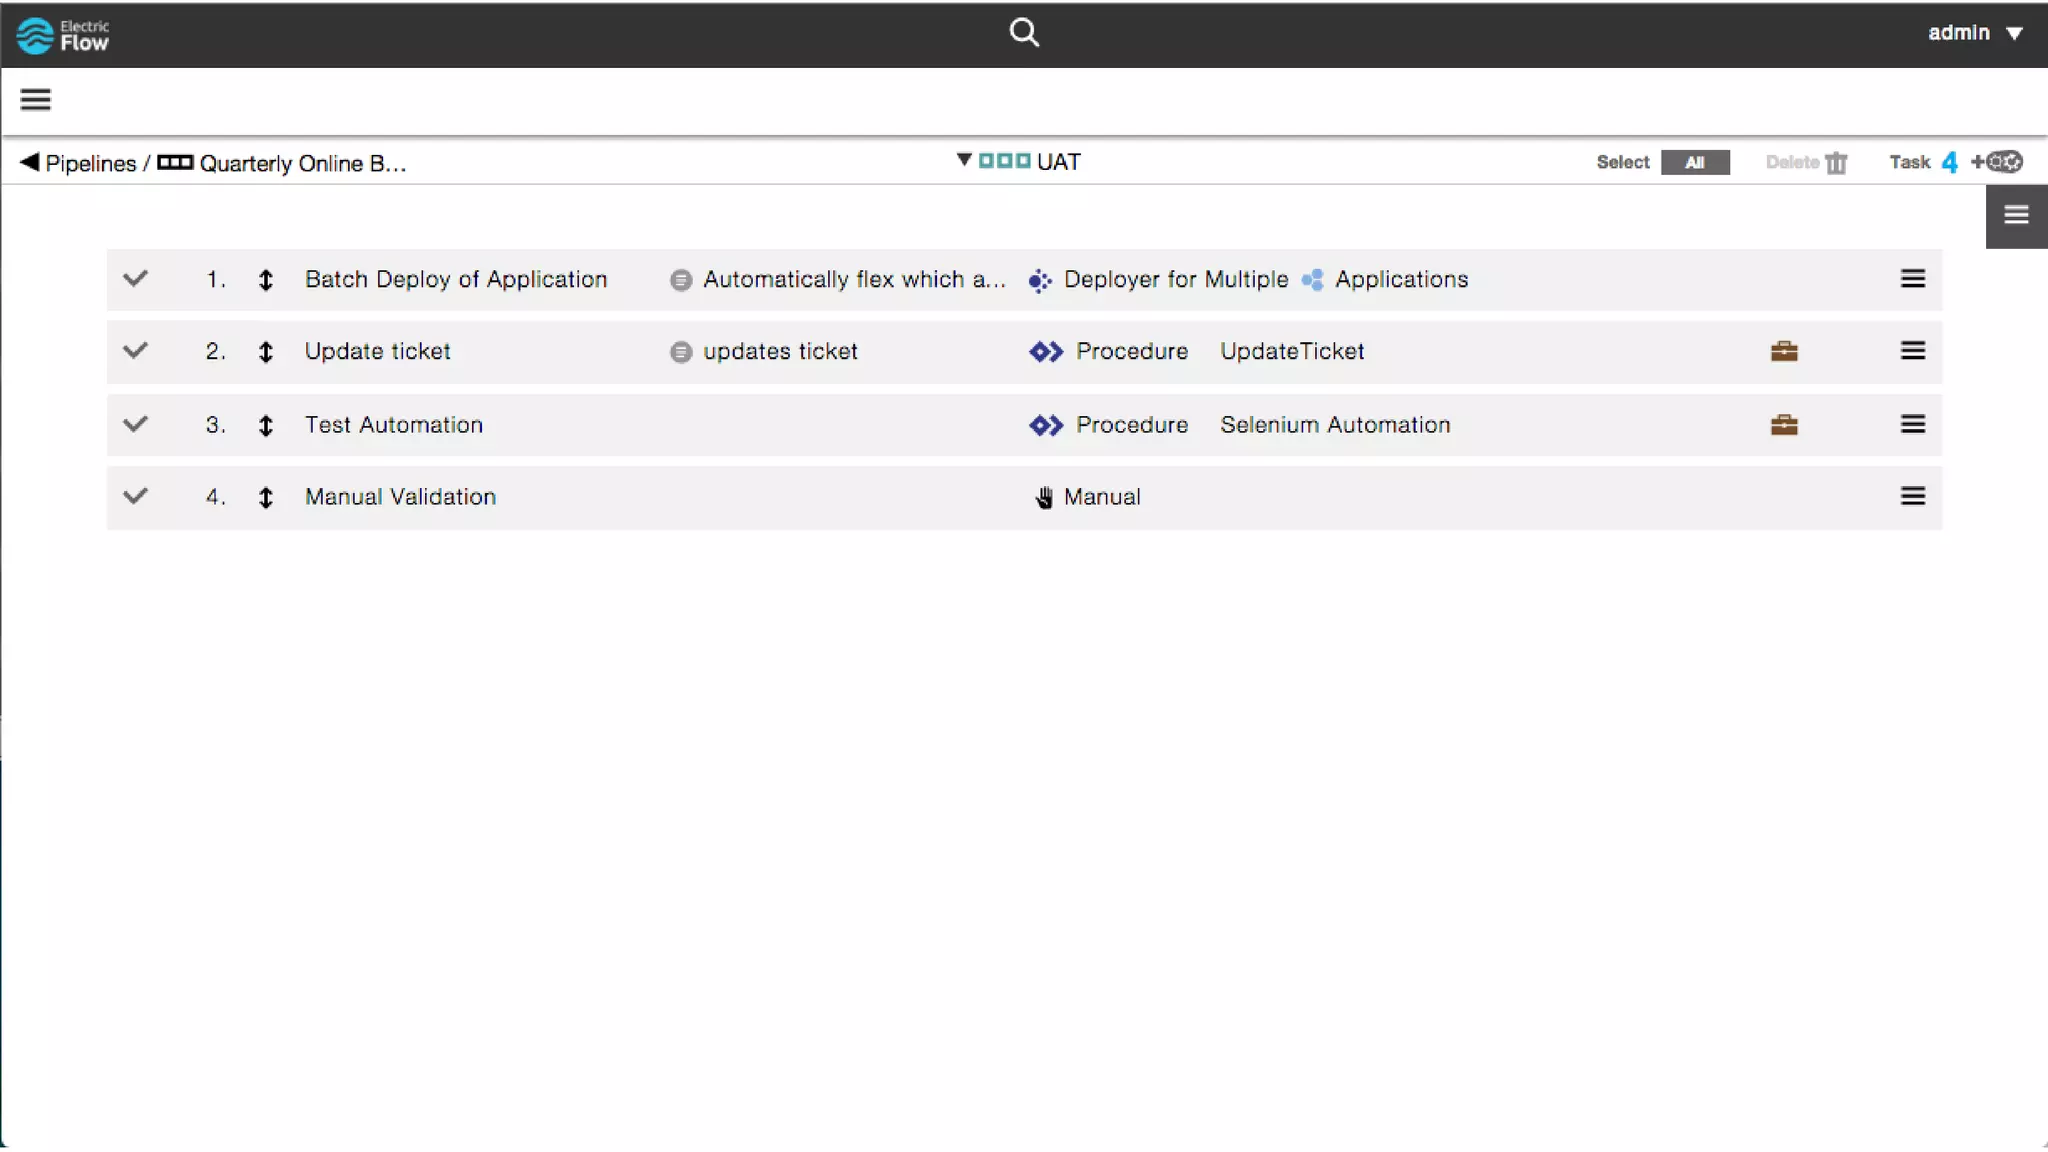Expand the UAT stage dropdown
The height and width of the screenshot is (1152, 2048).
click(x=964, y=160)
